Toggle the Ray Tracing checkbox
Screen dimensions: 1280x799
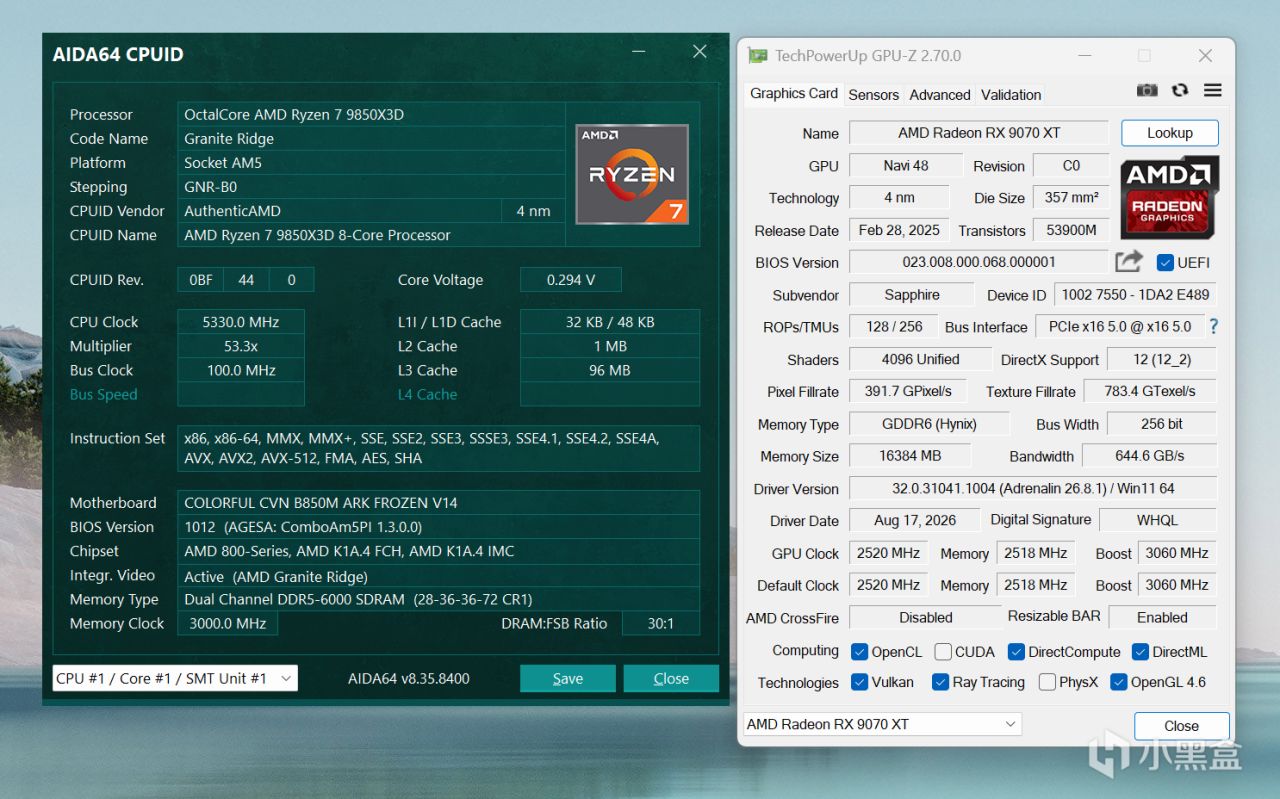click(940, 682)
